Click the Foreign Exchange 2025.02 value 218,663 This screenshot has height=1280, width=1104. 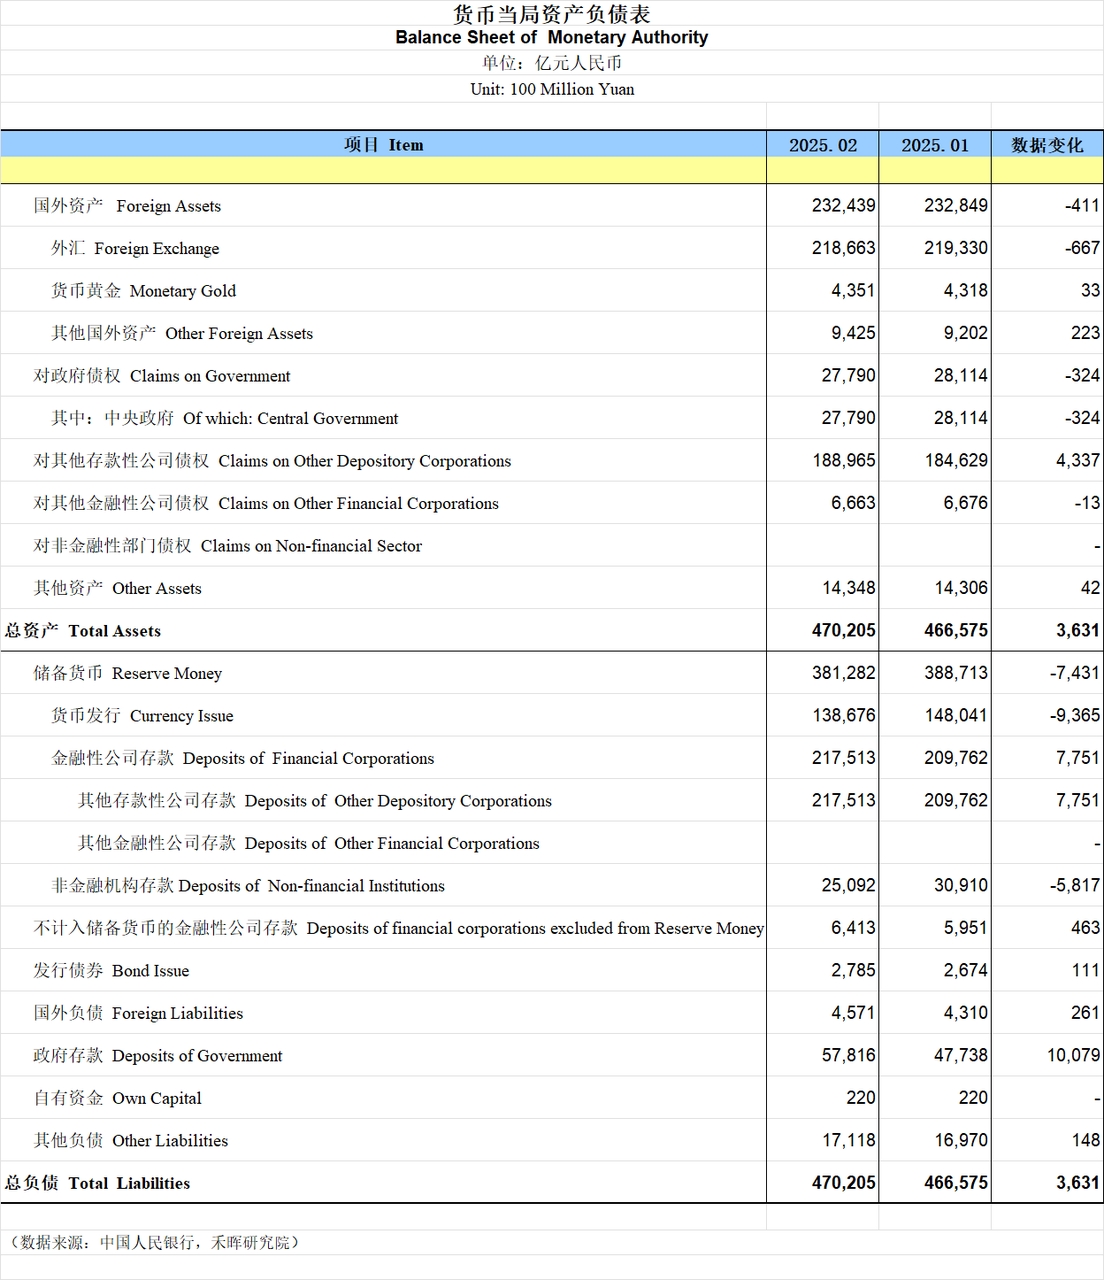(843, 248)
